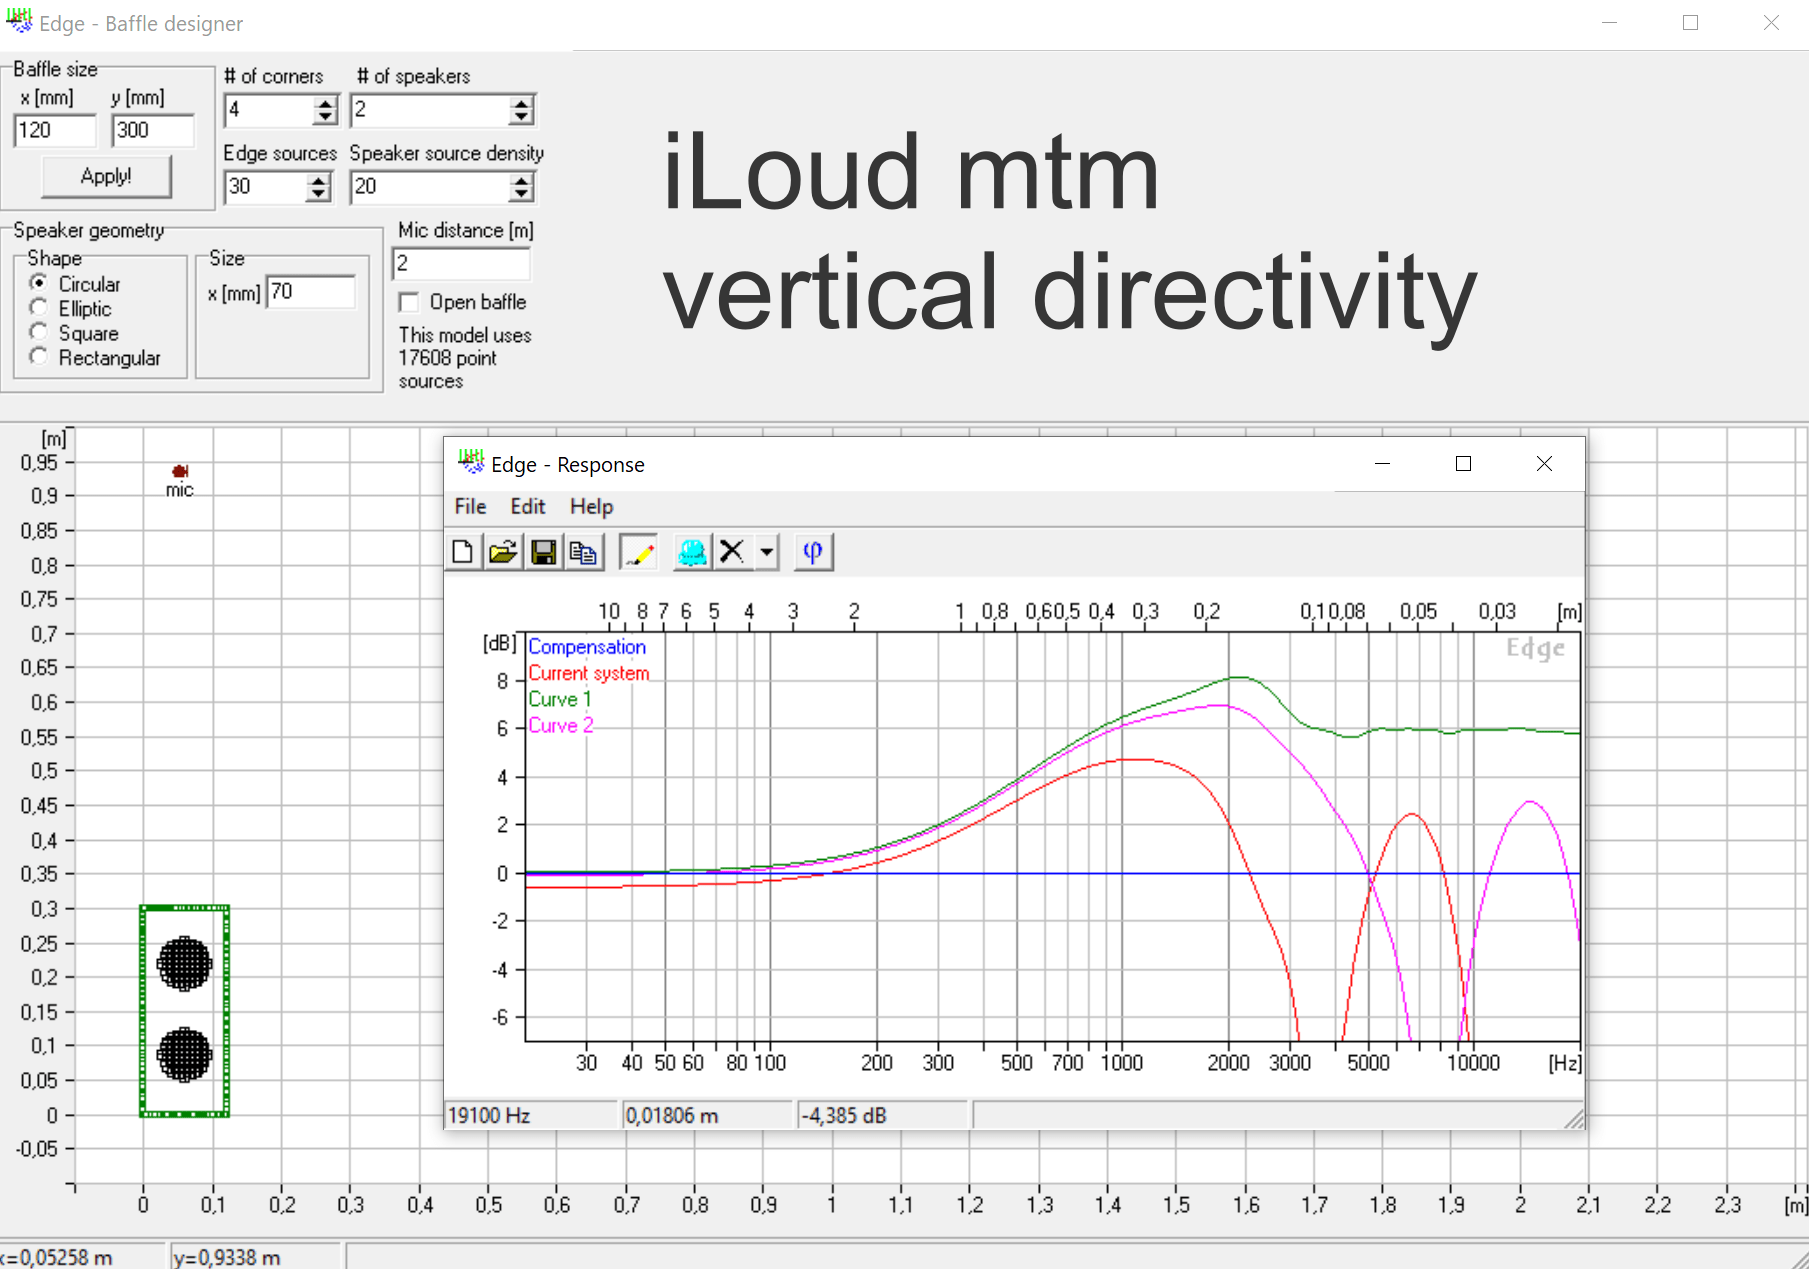Click the cyan stamp snapshot curve icon
Viewport: 1809px width, 1269px height.
(692, 552)
